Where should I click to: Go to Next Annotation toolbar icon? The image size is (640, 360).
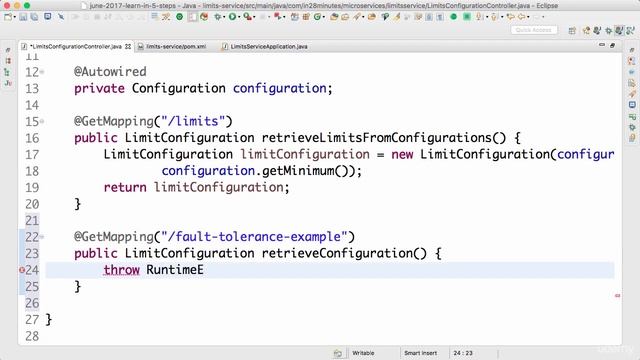tap(478, 17)
